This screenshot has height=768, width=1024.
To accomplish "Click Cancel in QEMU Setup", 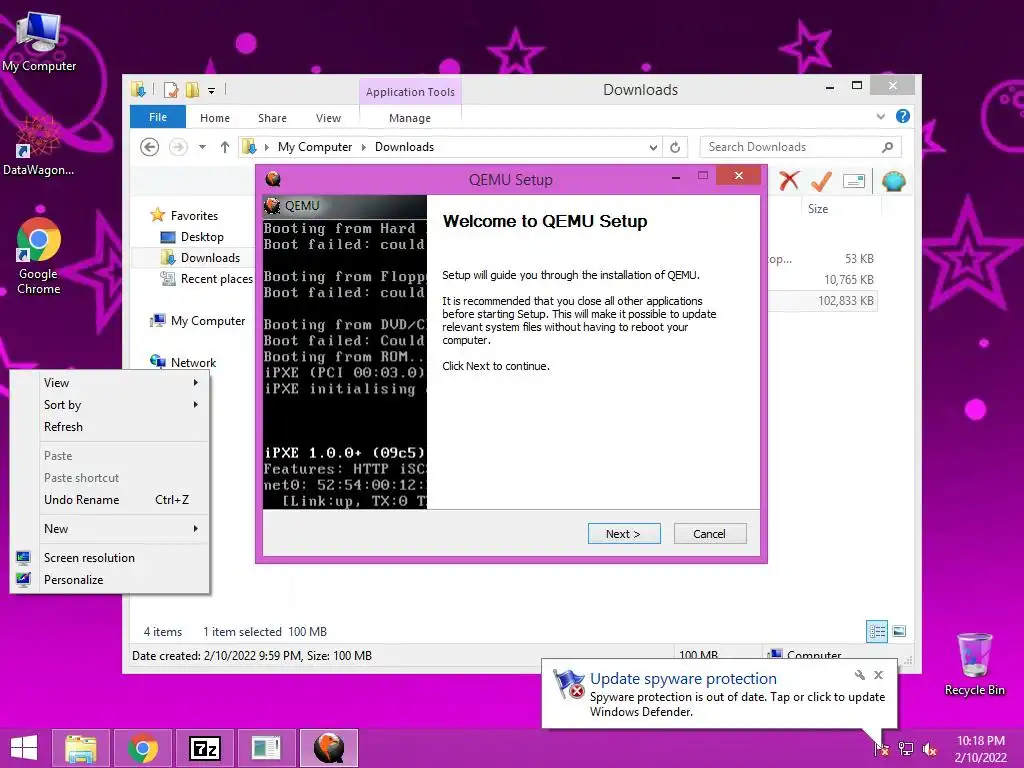I will click(710, 534).
